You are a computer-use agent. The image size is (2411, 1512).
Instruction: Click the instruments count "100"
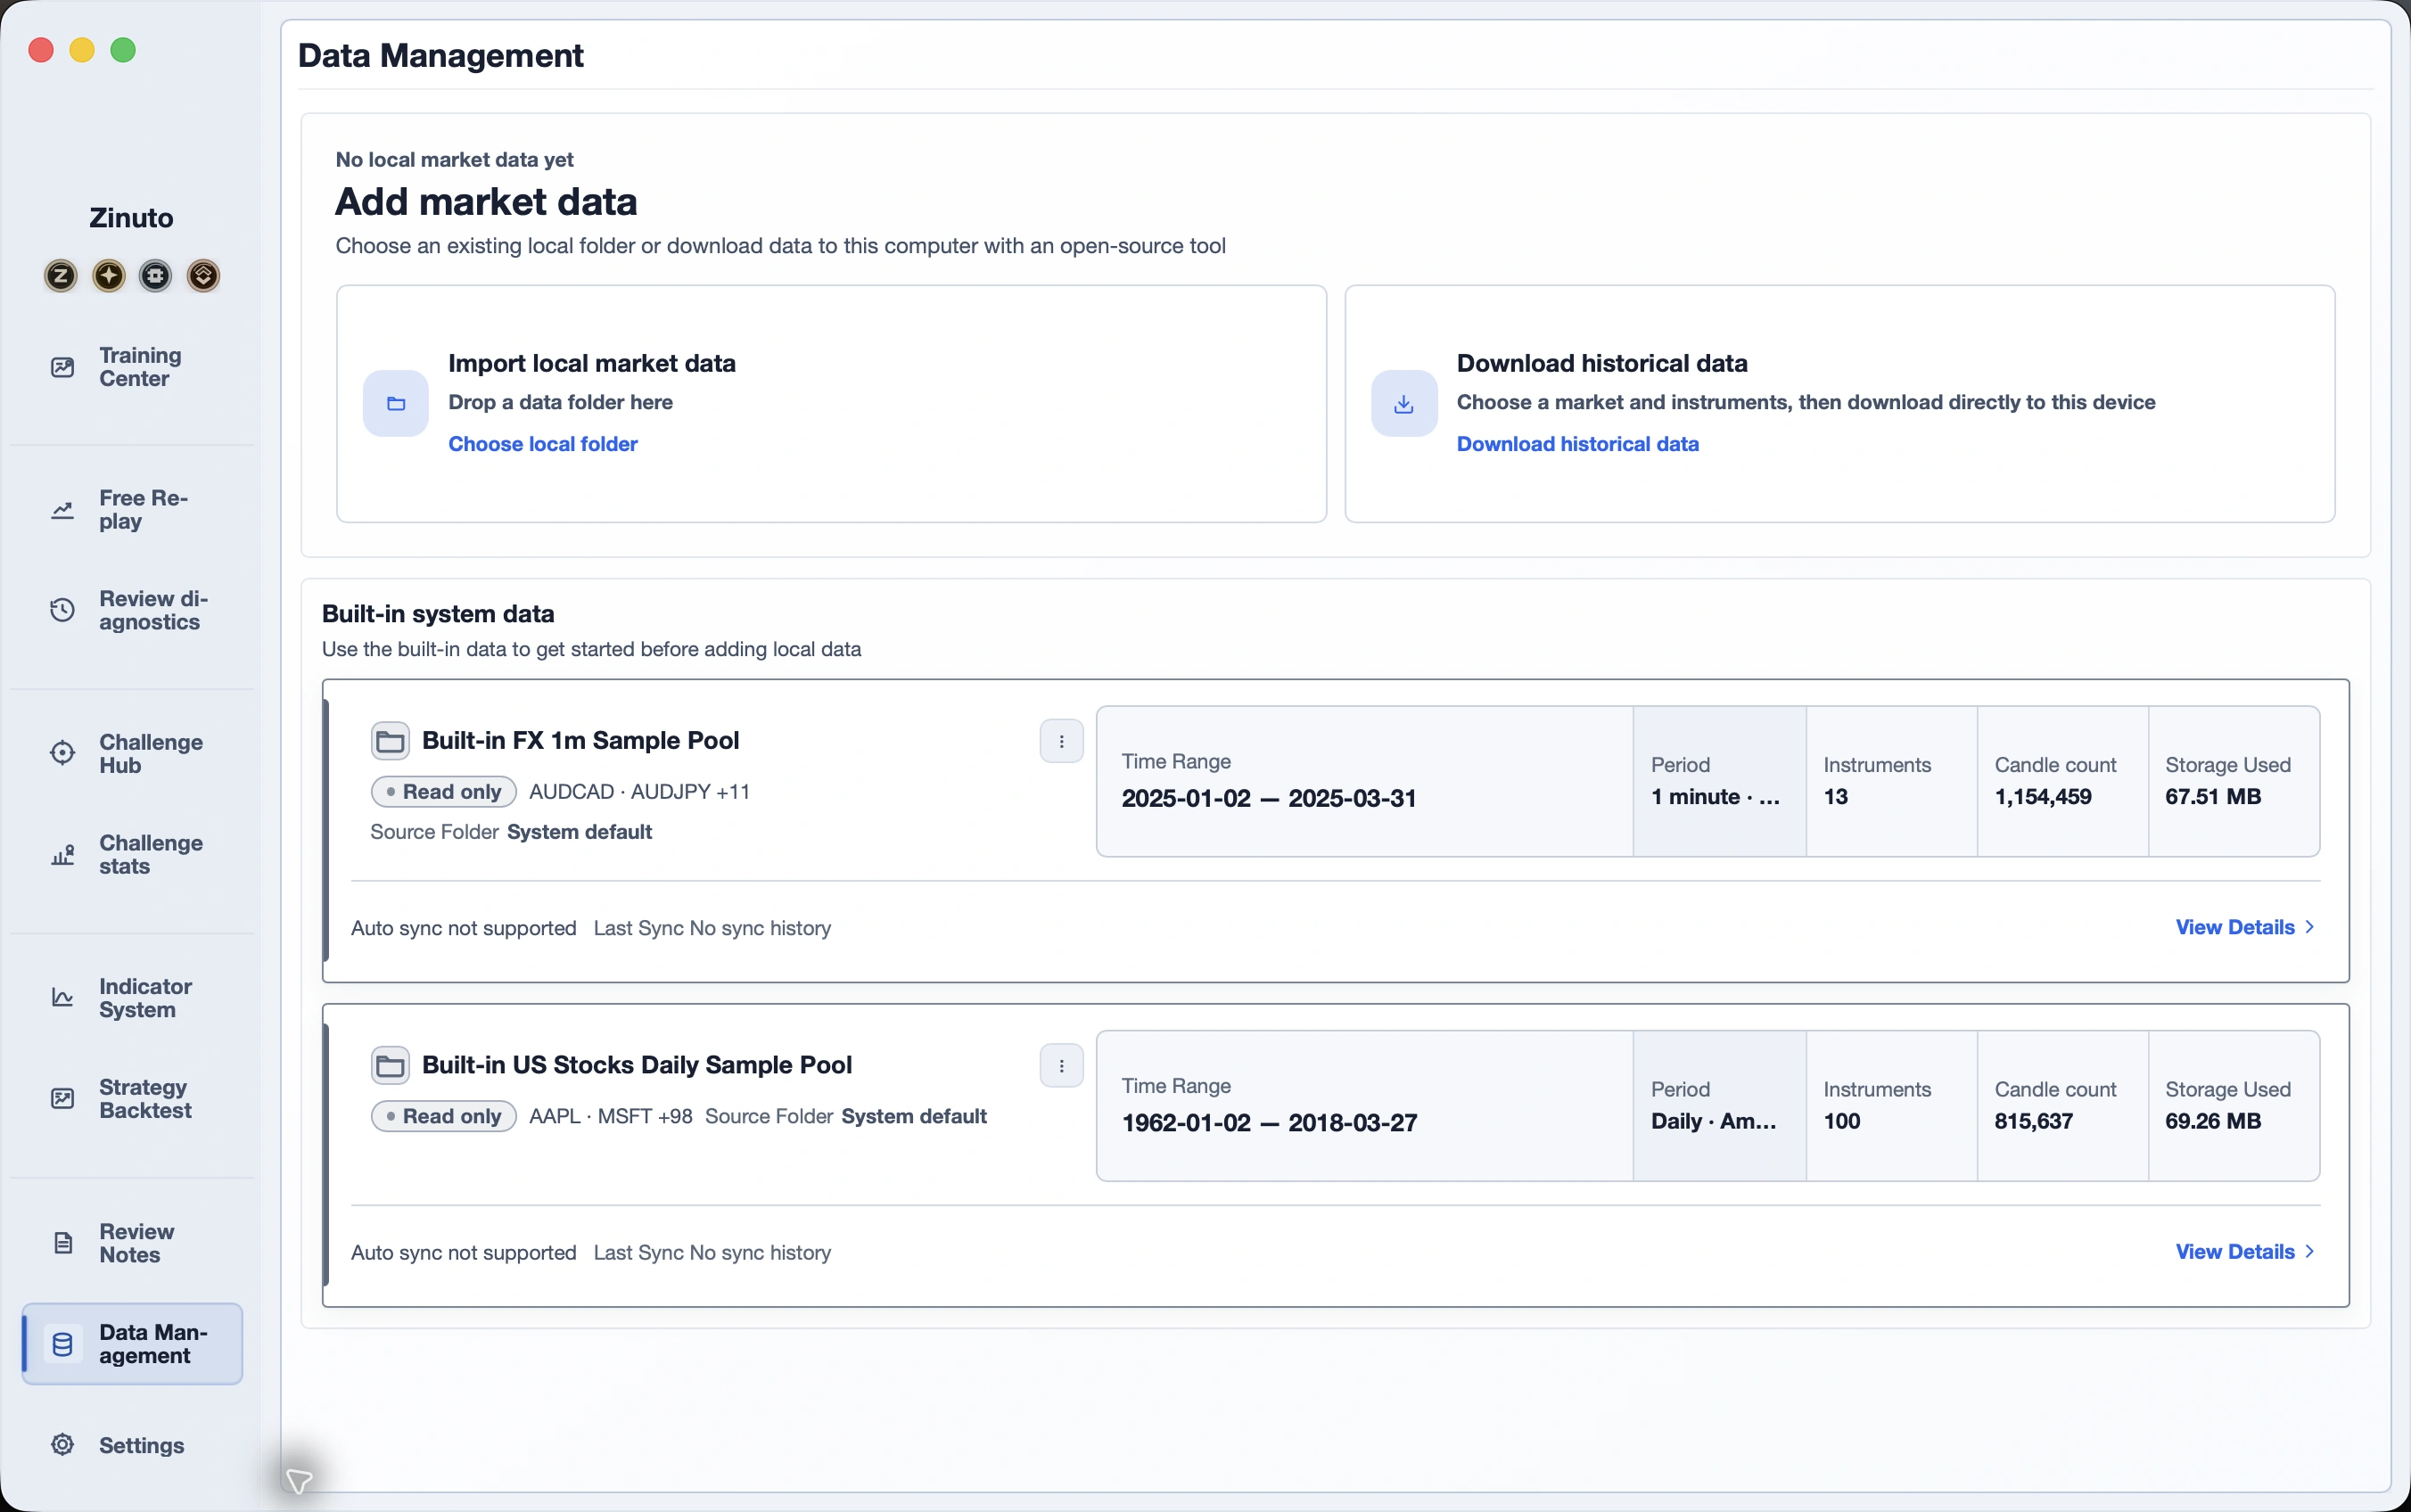click(1842, 1121)
